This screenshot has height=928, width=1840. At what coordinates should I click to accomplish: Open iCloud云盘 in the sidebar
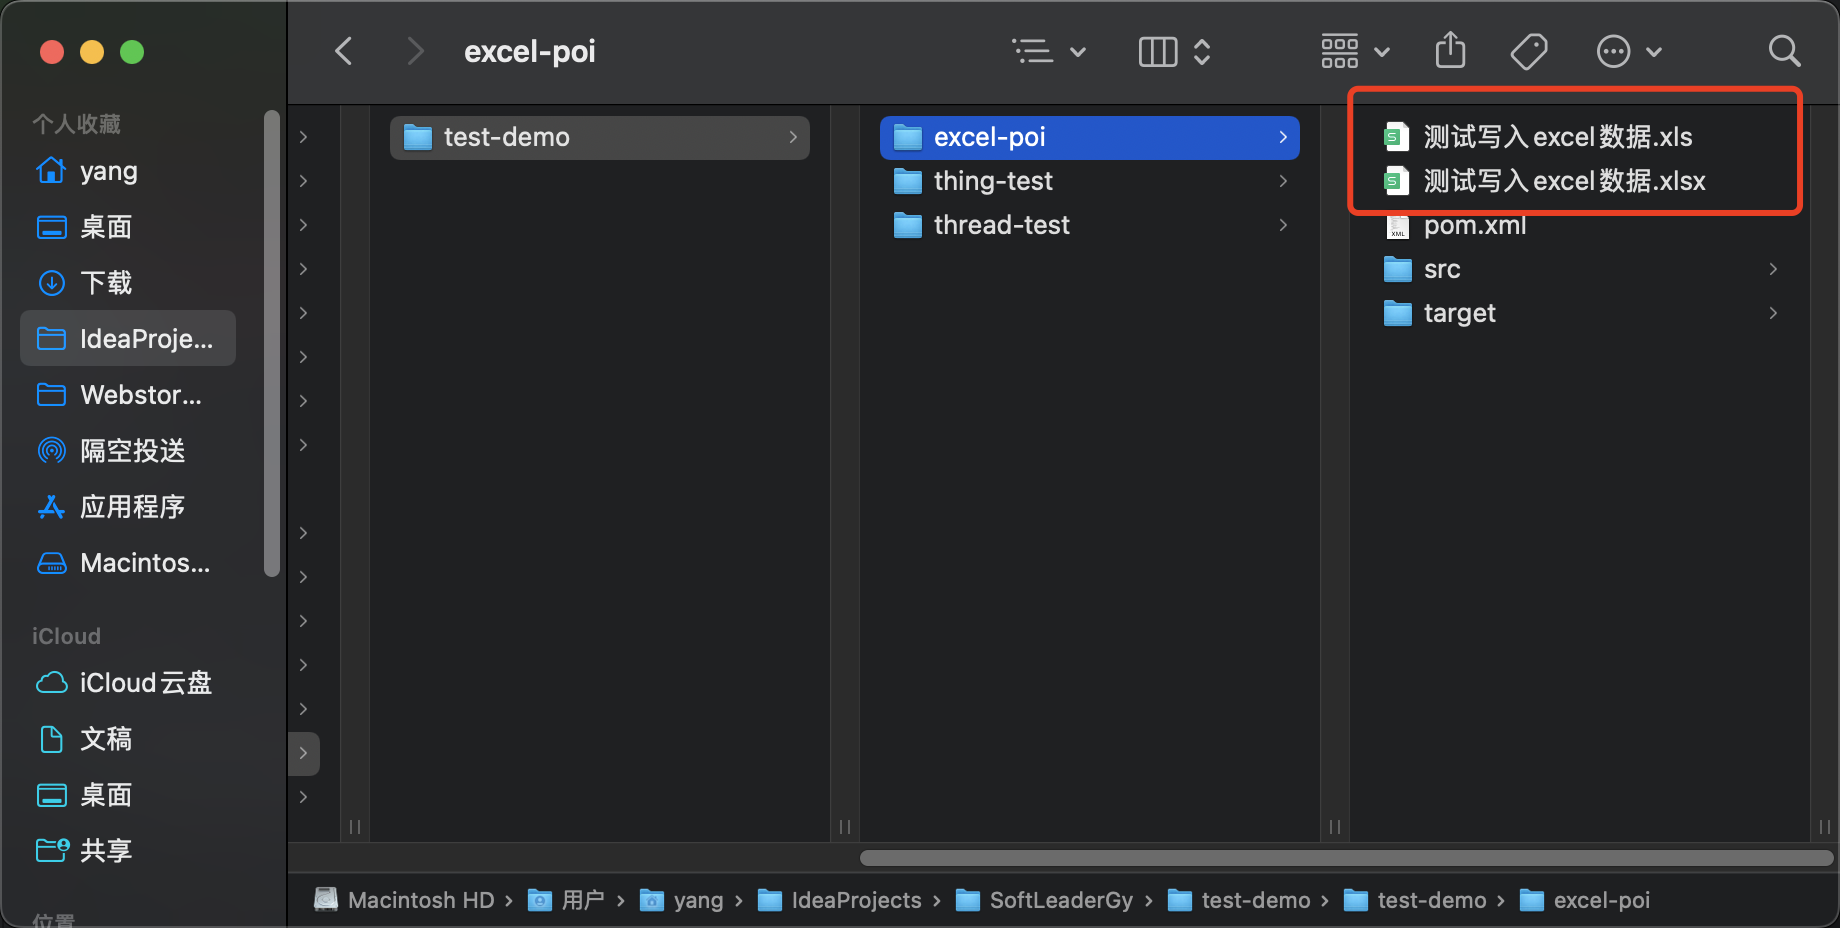tap(145, 683)
